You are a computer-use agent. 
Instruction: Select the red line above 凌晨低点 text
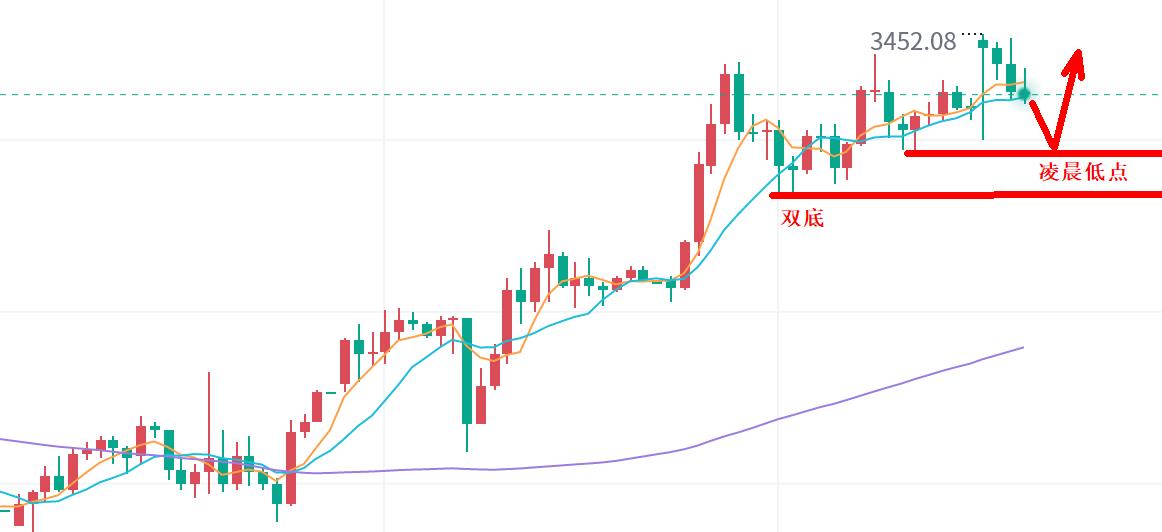1030,153
